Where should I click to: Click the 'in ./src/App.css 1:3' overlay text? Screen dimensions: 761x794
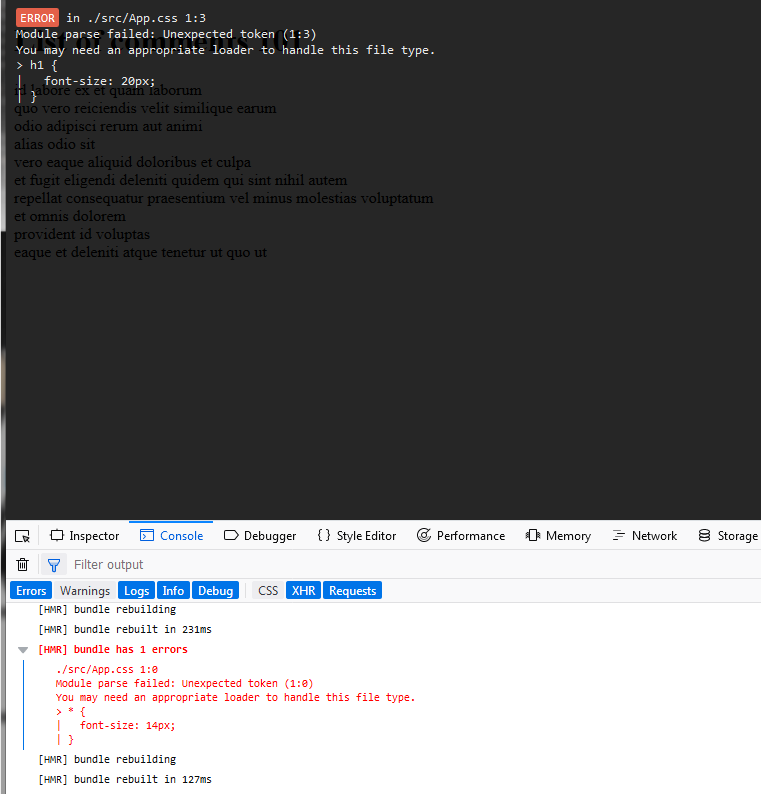(136, 18)
